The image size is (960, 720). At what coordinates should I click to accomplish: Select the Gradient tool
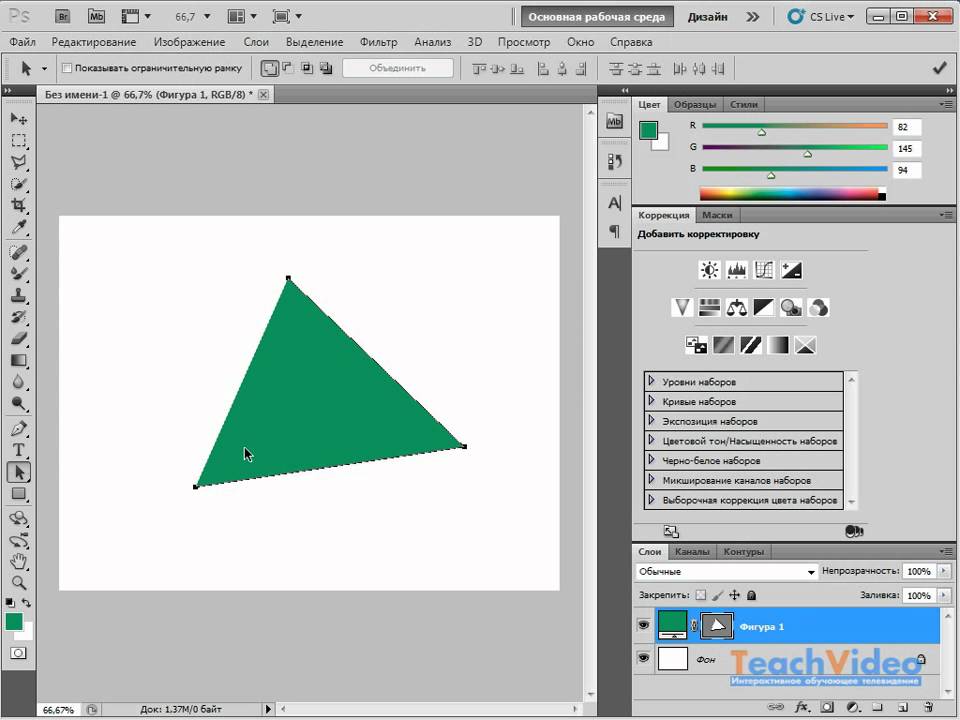[18, 361]
